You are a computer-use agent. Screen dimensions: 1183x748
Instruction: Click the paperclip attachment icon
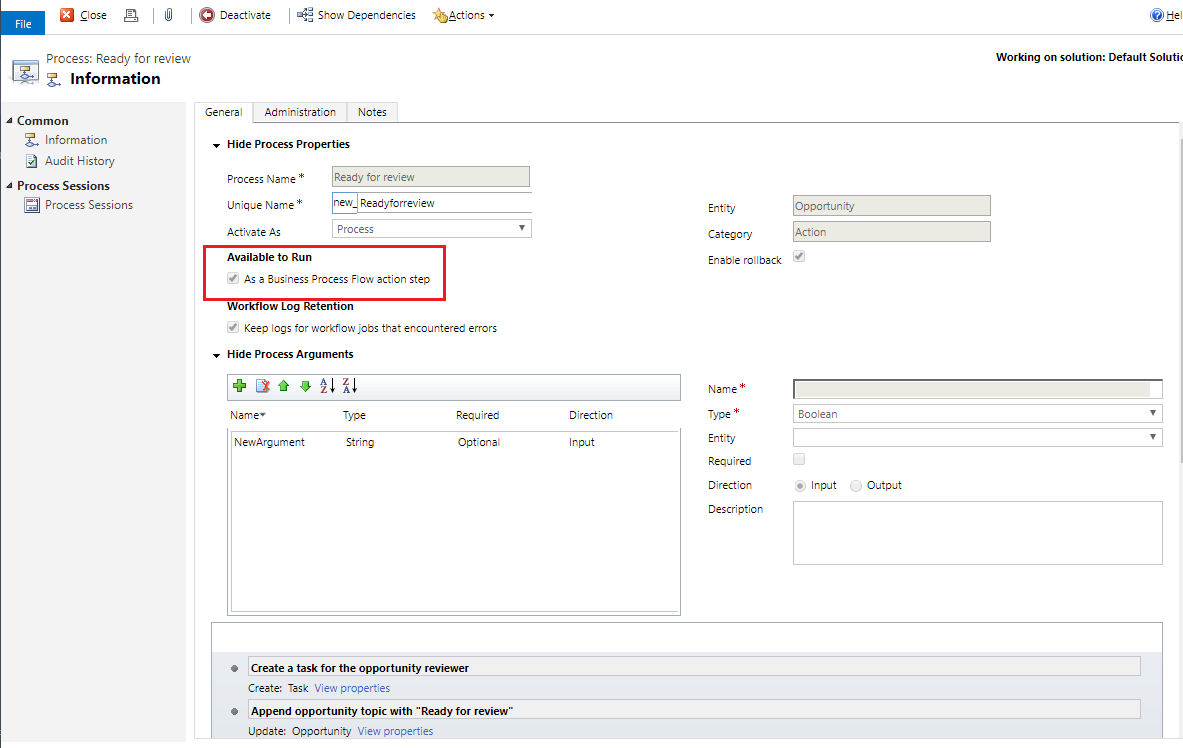click(x=168, y=15)
